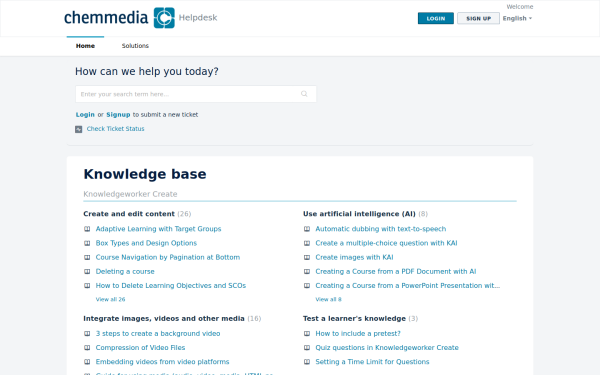
Task: Open the Use artificial intelligence (AI) folder
Action: pos(359,214)
